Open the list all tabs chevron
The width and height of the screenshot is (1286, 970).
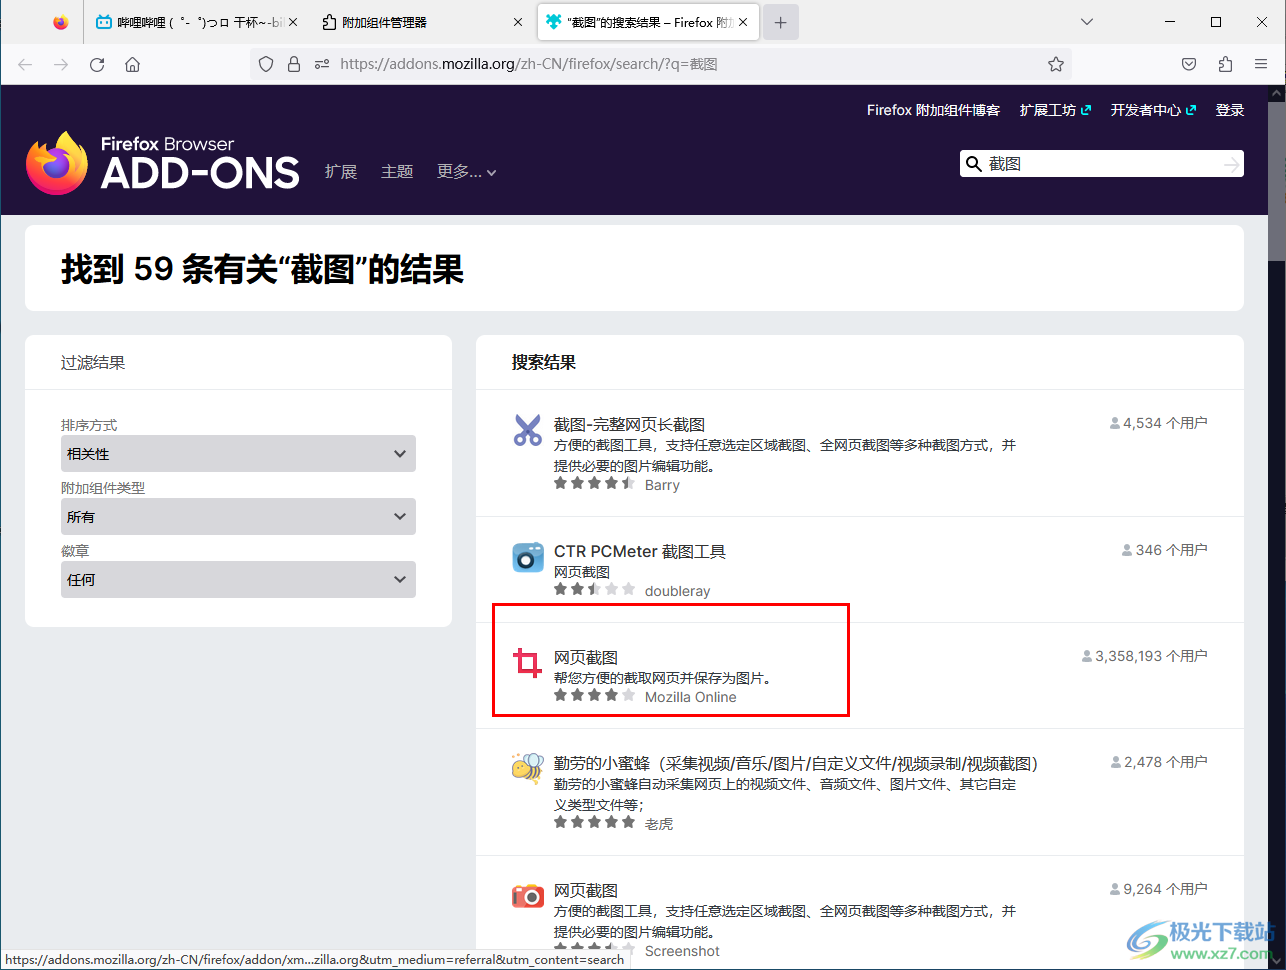[x=1087, y=22]
